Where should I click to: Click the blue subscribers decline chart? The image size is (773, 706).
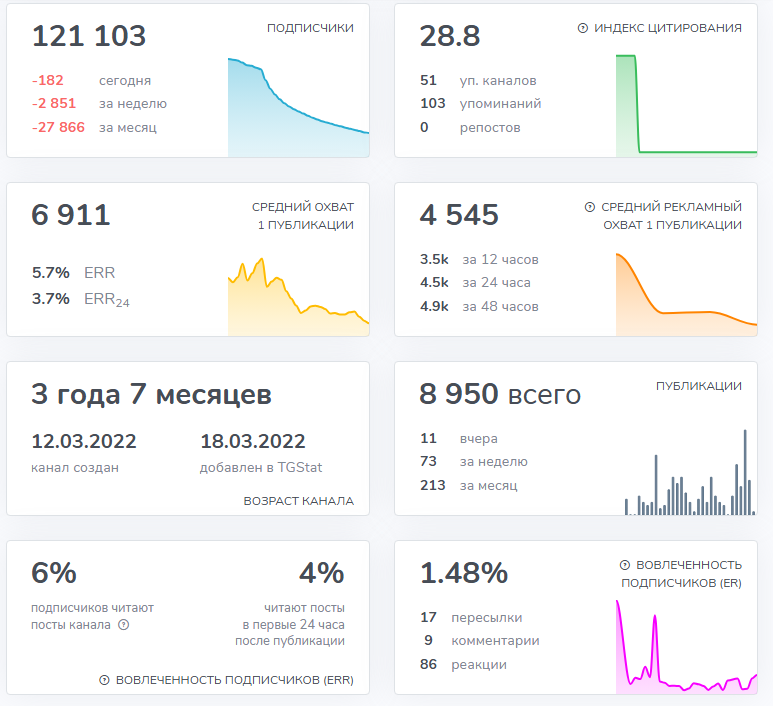pyautogui.click(x=298, y=115)
